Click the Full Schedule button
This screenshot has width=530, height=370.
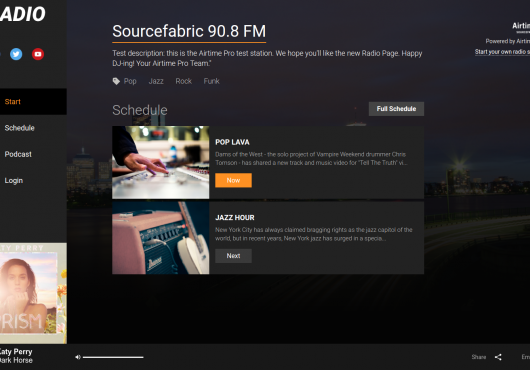pyautogui.click(x=396, y=109)
